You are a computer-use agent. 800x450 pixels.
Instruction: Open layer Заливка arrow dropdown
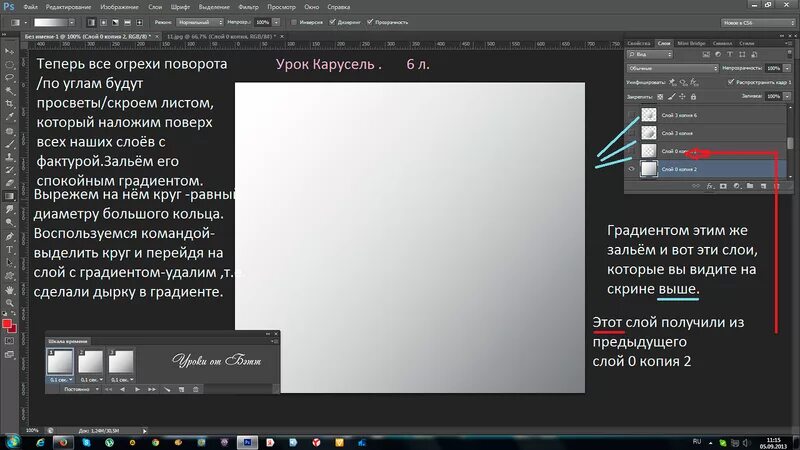pos(787,96)
